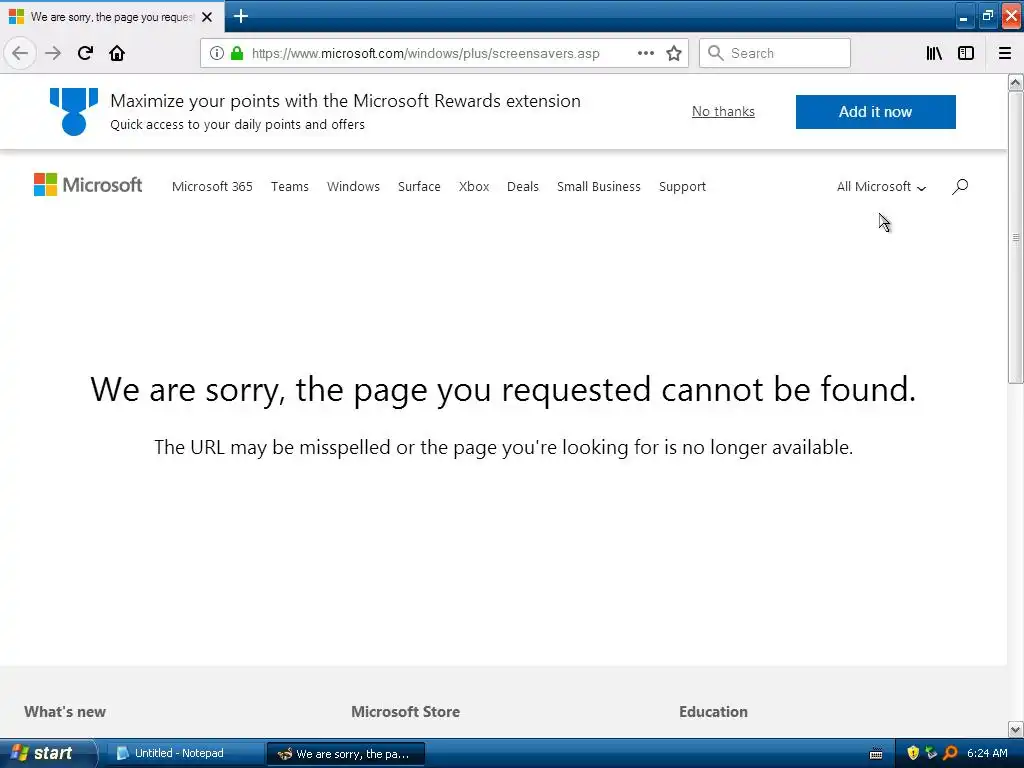Screen dimensions: 1024x768
Task: Click the forward navigation arrow
Action: pyautogui.click(x=53, y=53)
